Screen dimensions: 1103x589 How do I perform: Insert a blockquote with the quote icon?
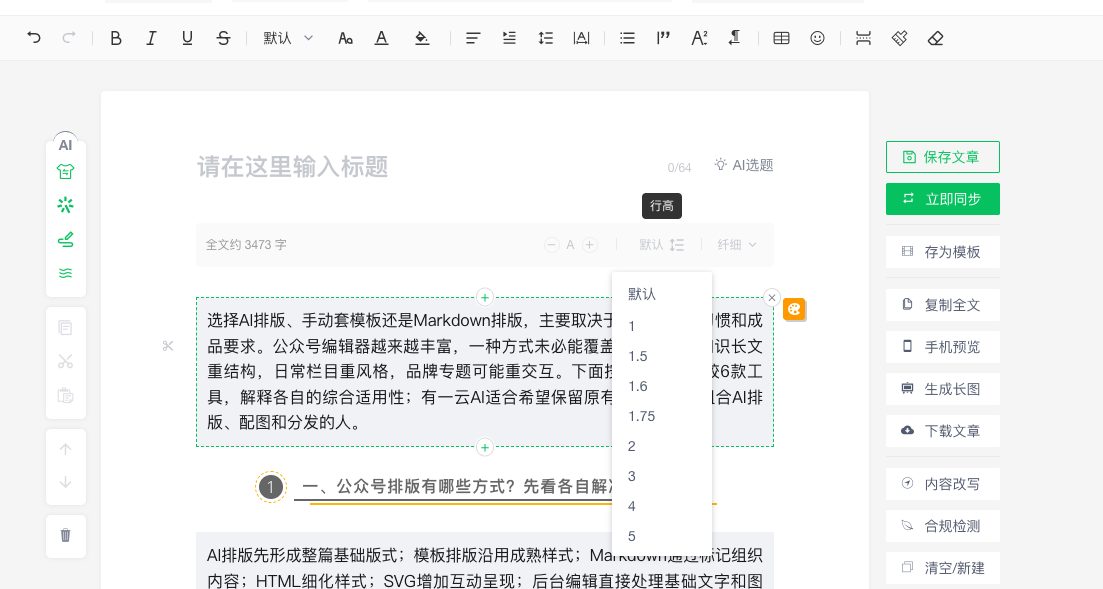(663, 38)
